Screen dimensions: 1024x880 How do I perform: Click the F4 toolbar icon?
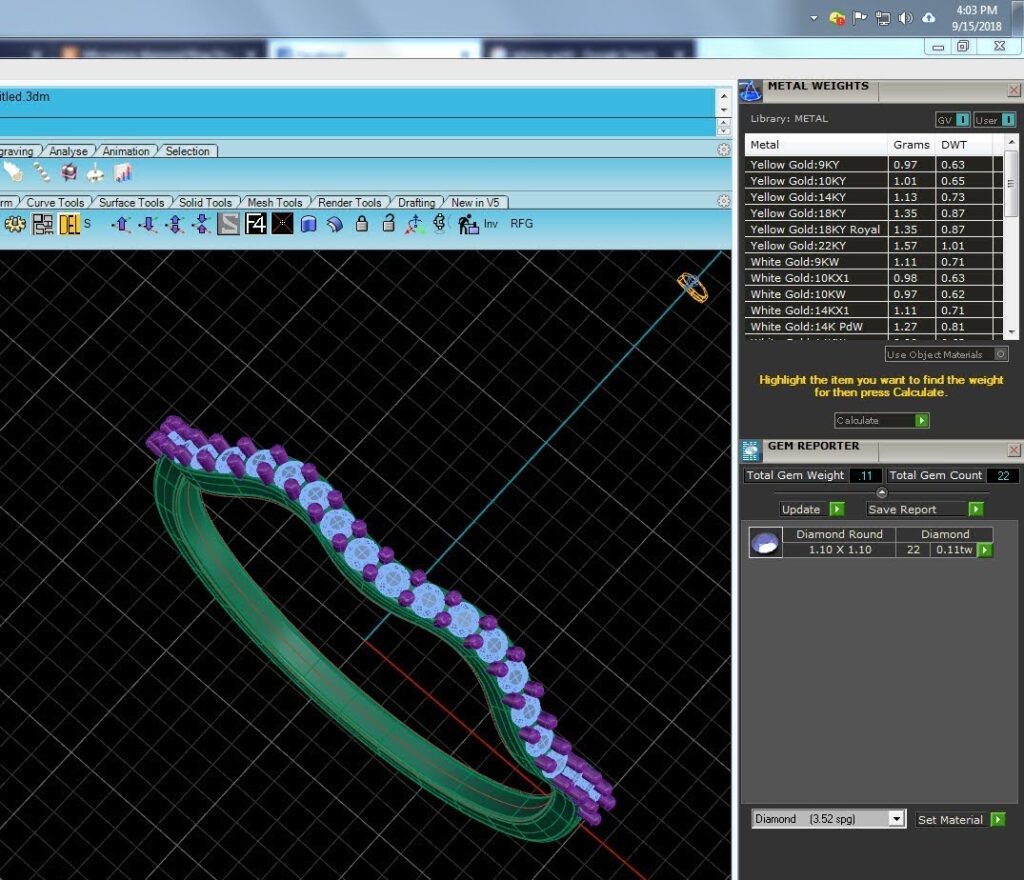point(255,224)
